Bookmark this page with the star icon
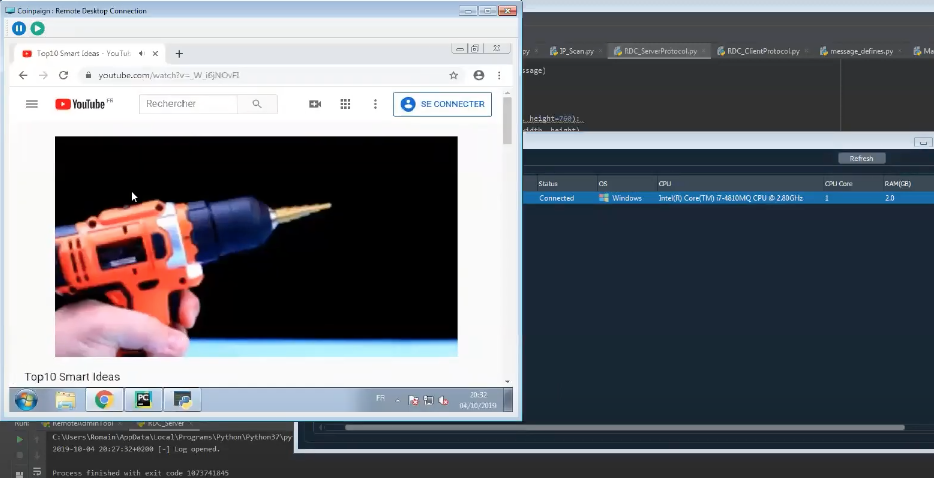Viewport: 934px width, 478px height. click(454, 75)
